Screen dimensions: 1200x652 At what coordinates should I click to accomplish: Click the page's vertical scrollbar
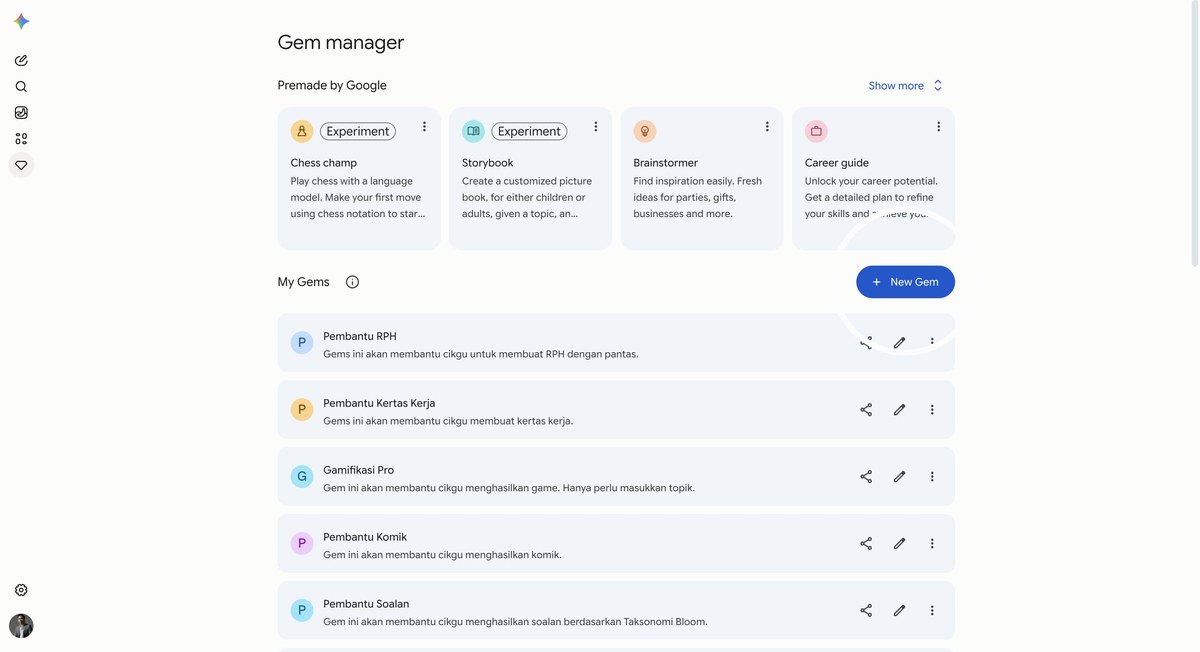pos(1195,134)
